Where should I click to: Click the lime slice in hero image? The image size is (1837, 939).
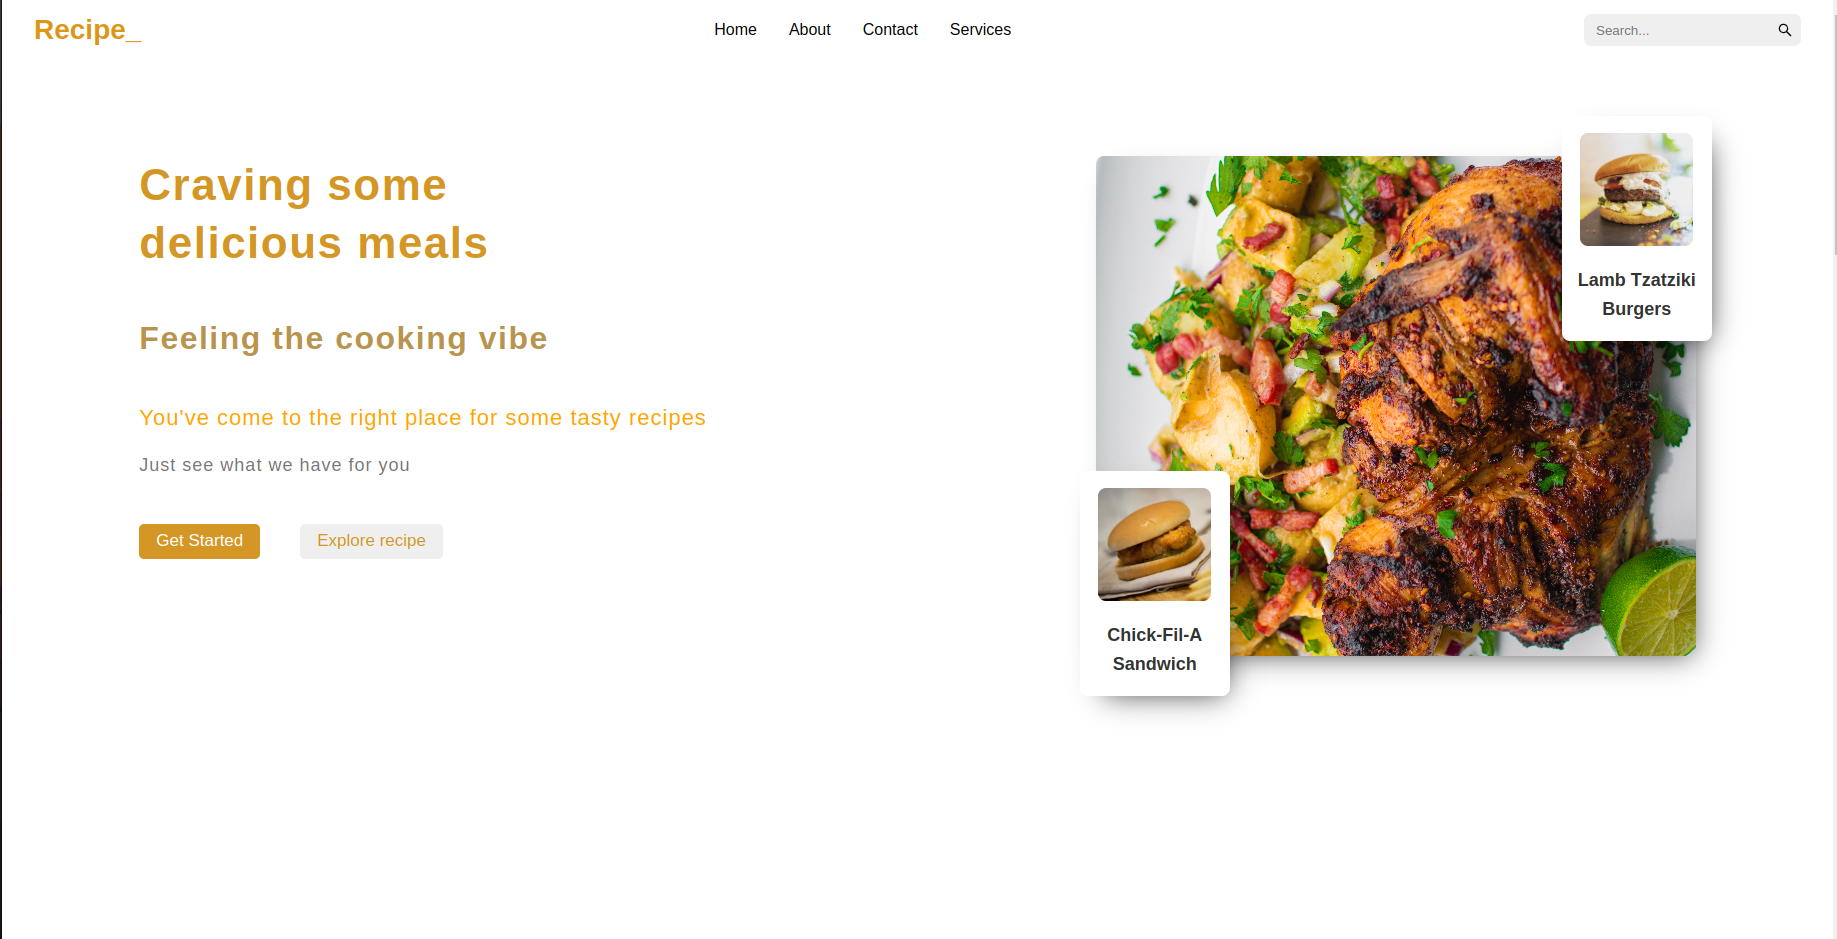(x=1650, y=601)
